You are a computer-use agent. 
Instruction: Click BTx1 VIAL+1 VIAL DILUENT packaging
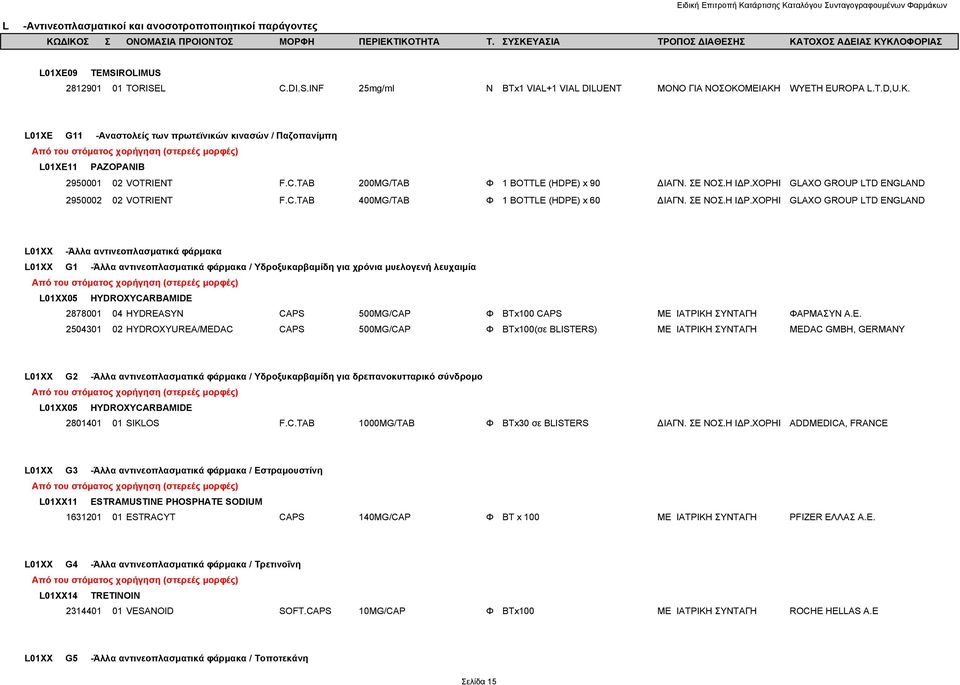coord(561,88)
